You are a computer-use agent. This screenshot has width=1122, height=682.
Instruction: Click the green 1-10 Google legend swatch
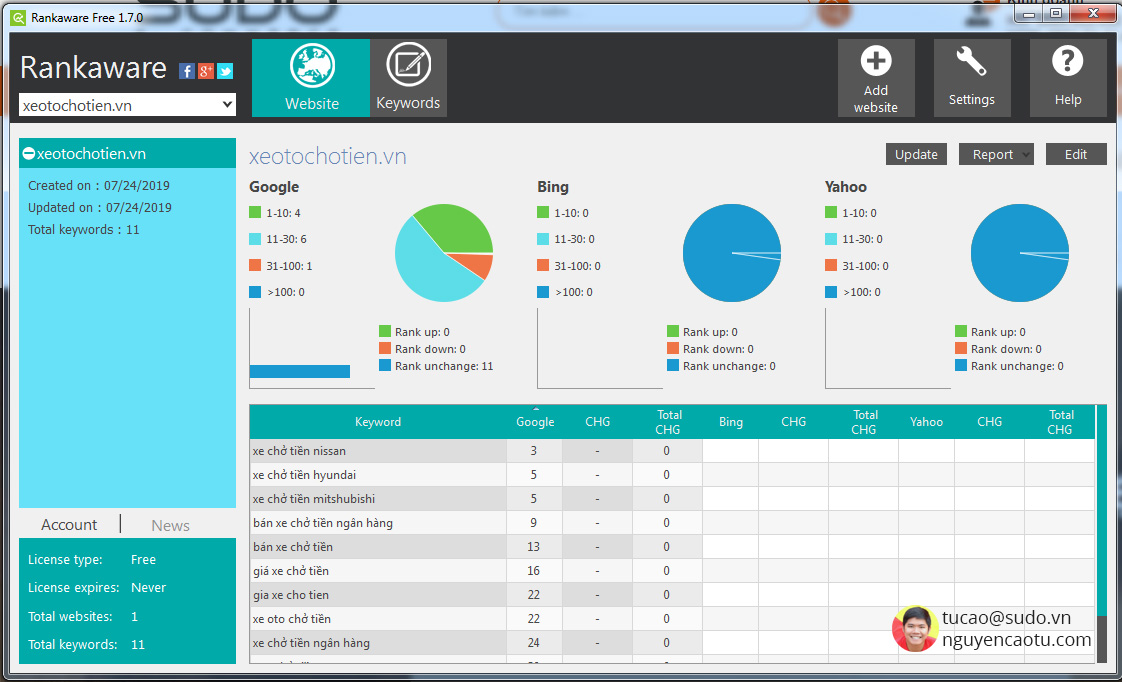(x=255, y=213)
